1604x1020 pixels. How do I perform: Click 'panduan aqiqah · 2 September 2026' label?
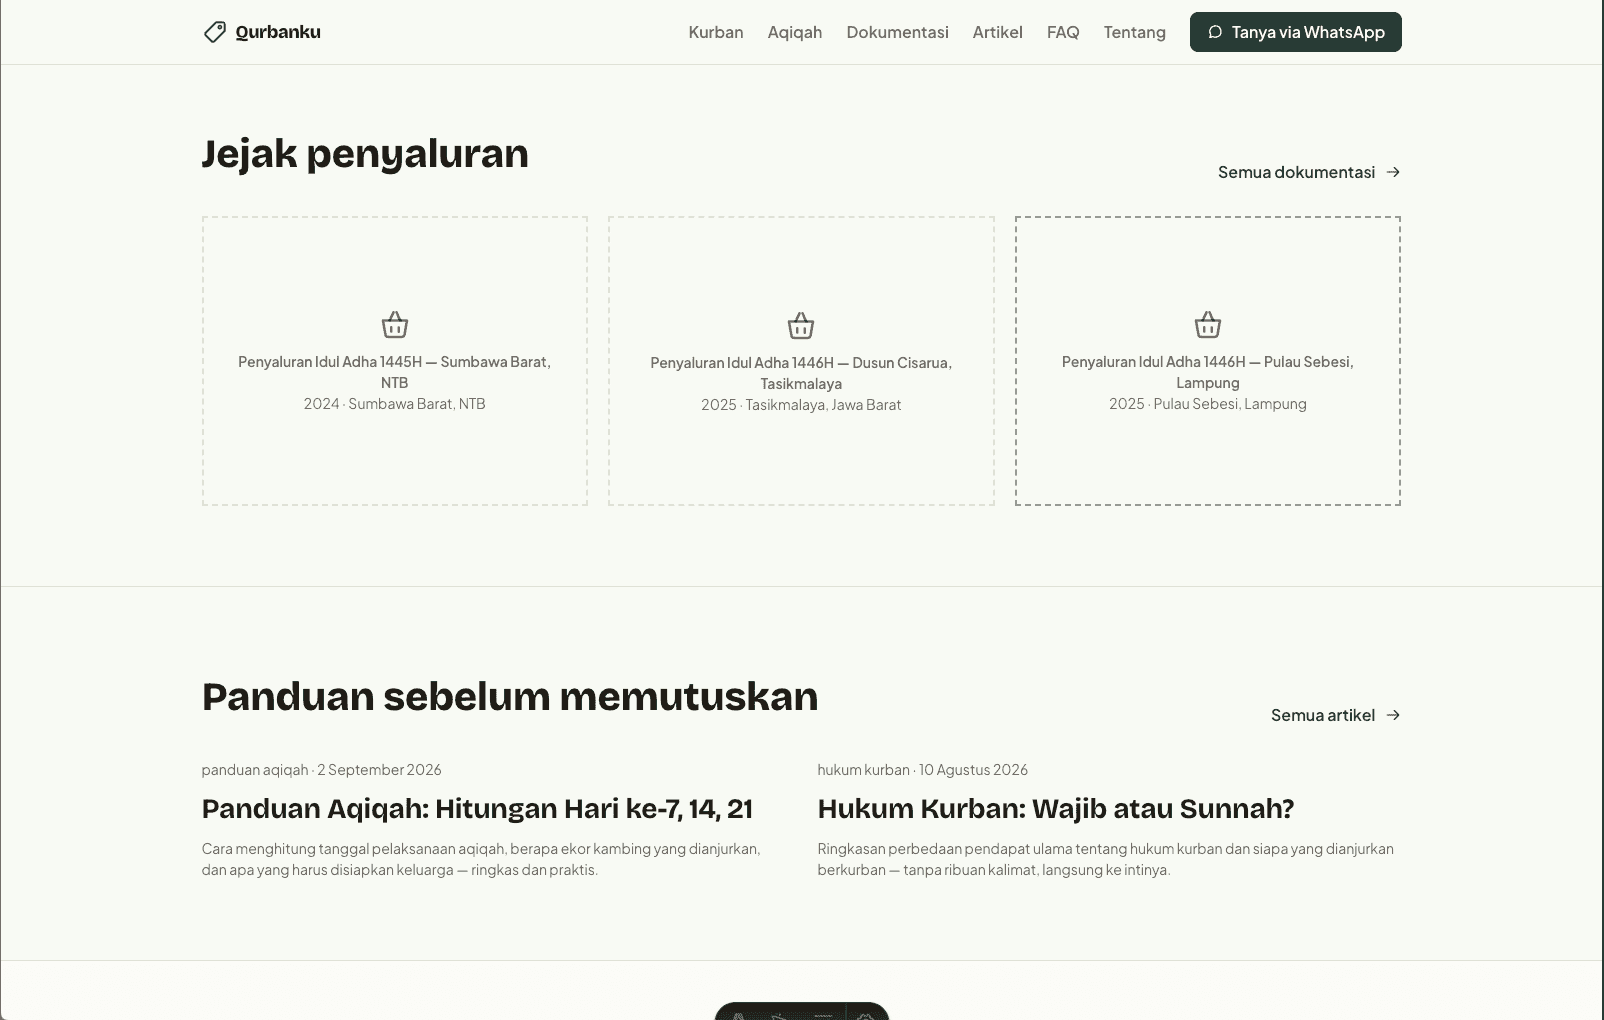click(x=321, y=770)
